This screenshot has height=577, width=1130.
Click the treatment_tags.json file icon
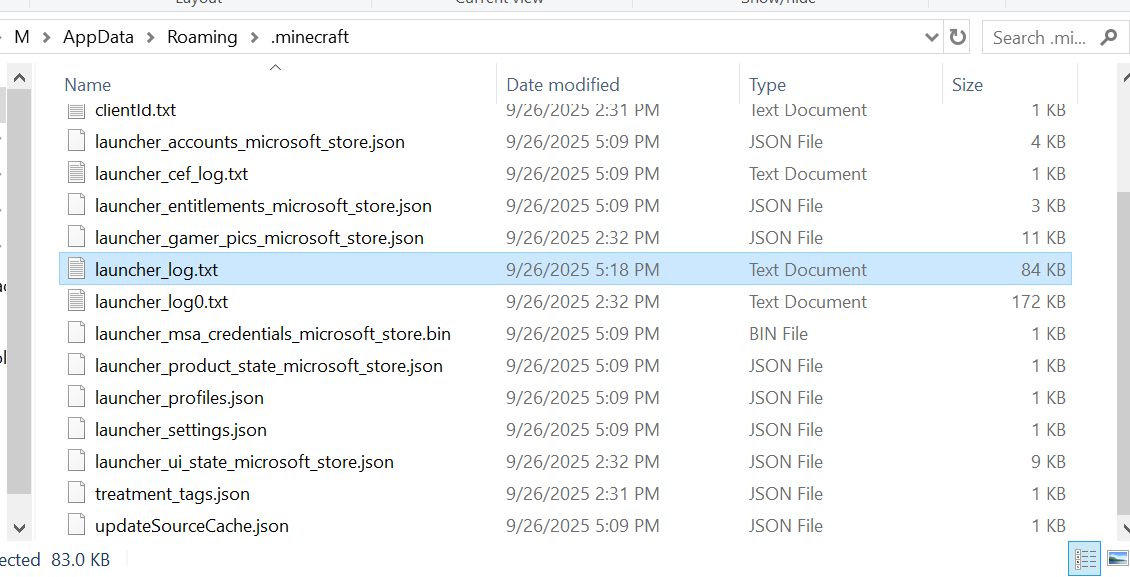coord(76,493)
